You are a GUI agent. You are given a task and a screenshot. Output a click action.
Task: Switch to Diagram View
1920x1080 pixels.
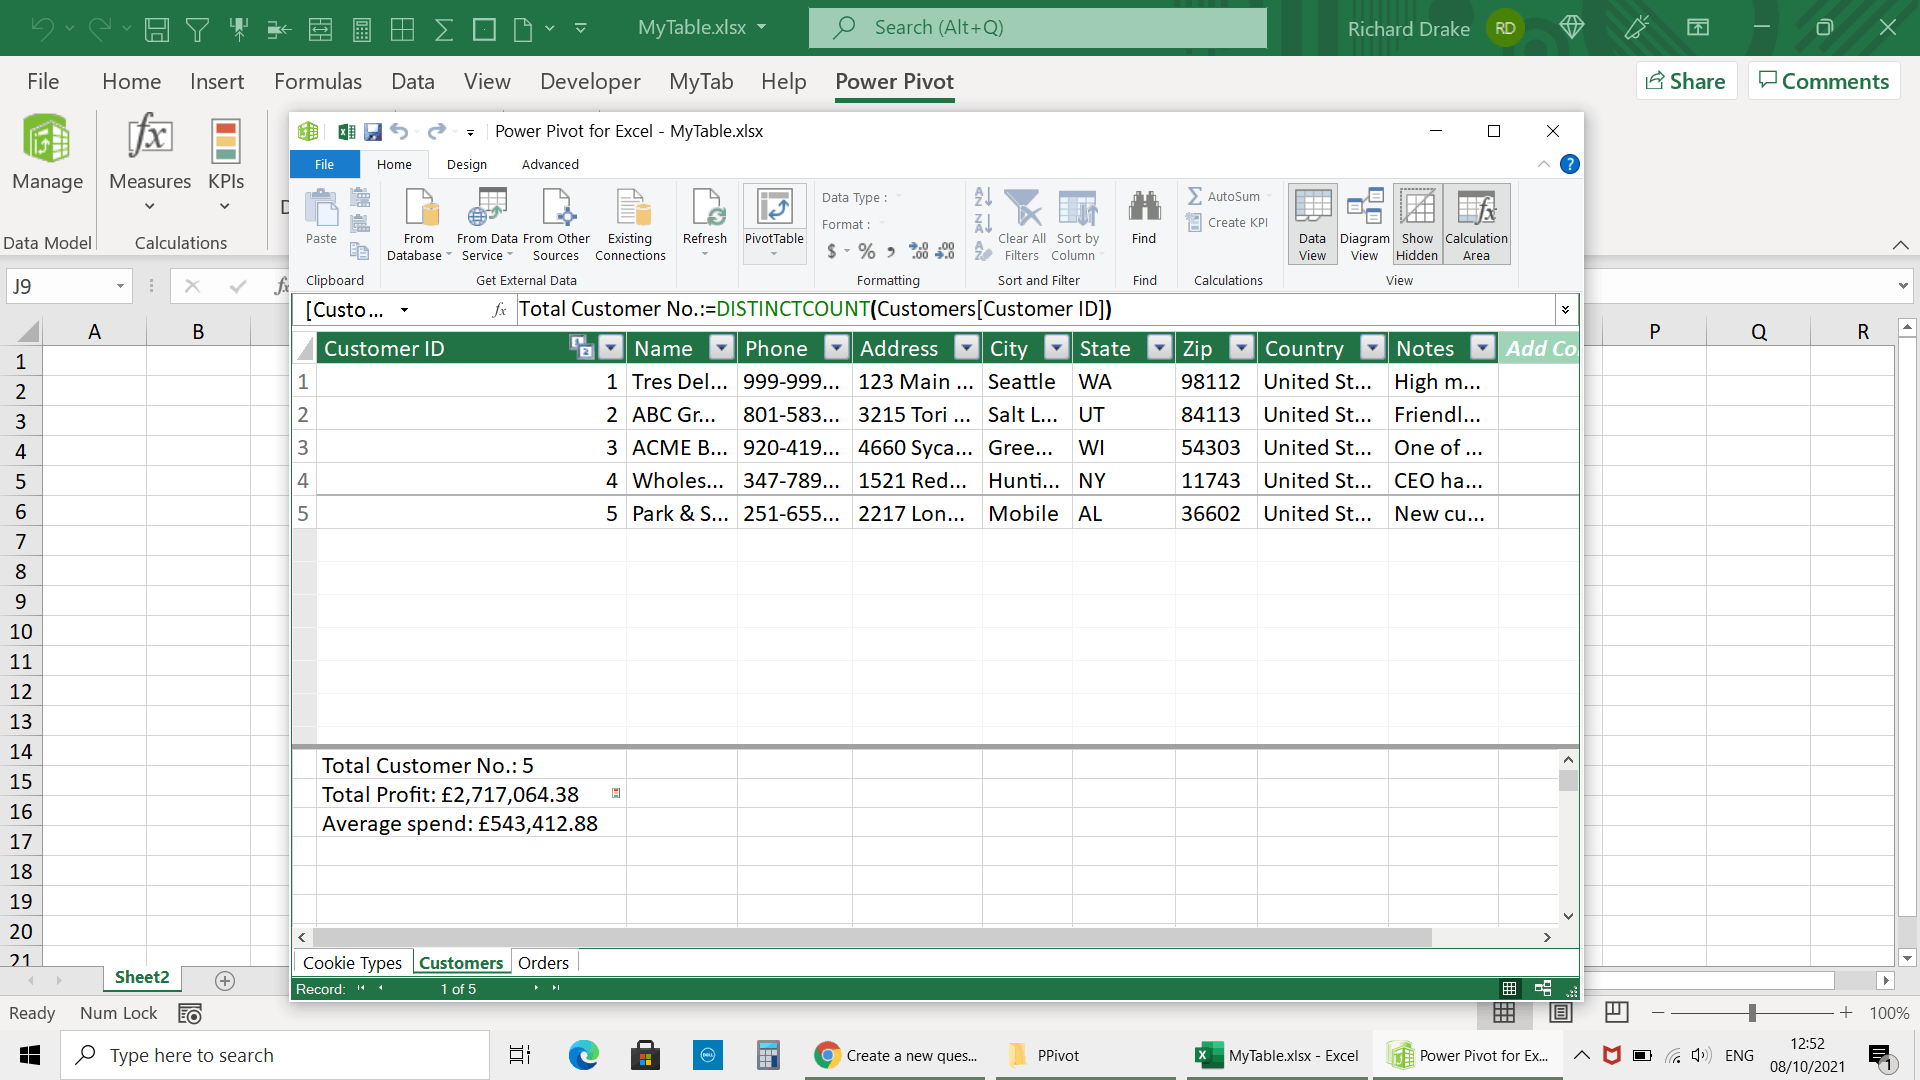pyautogui.click(x=1364, y=224)
